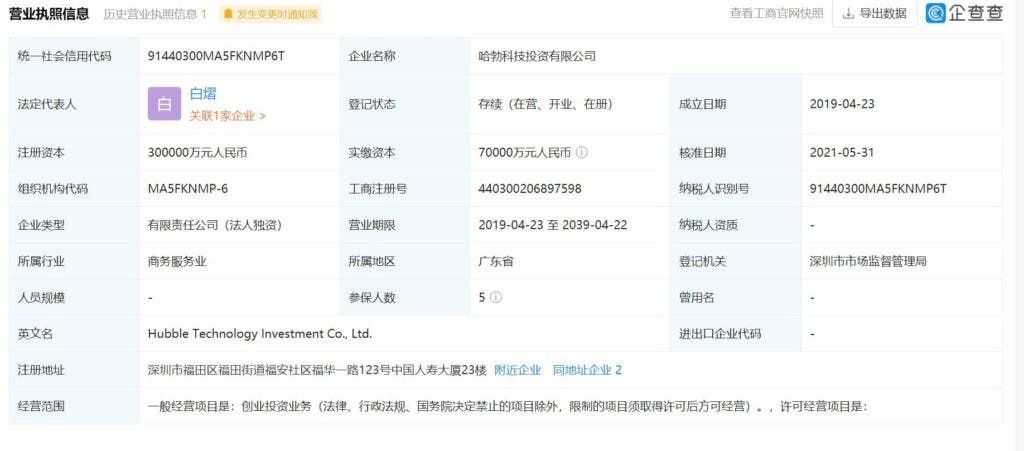Click the 曾用名 label cell
Viewport: 1024px width, 451px height.
point(736,298)
